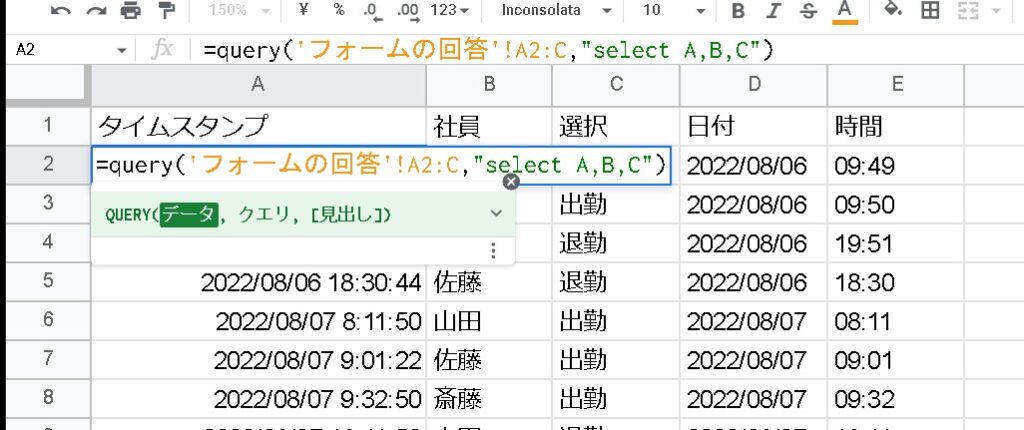Click the Undo arrow icon
1024x430 pixels.
pyautogui.click(x=61, y=11)
